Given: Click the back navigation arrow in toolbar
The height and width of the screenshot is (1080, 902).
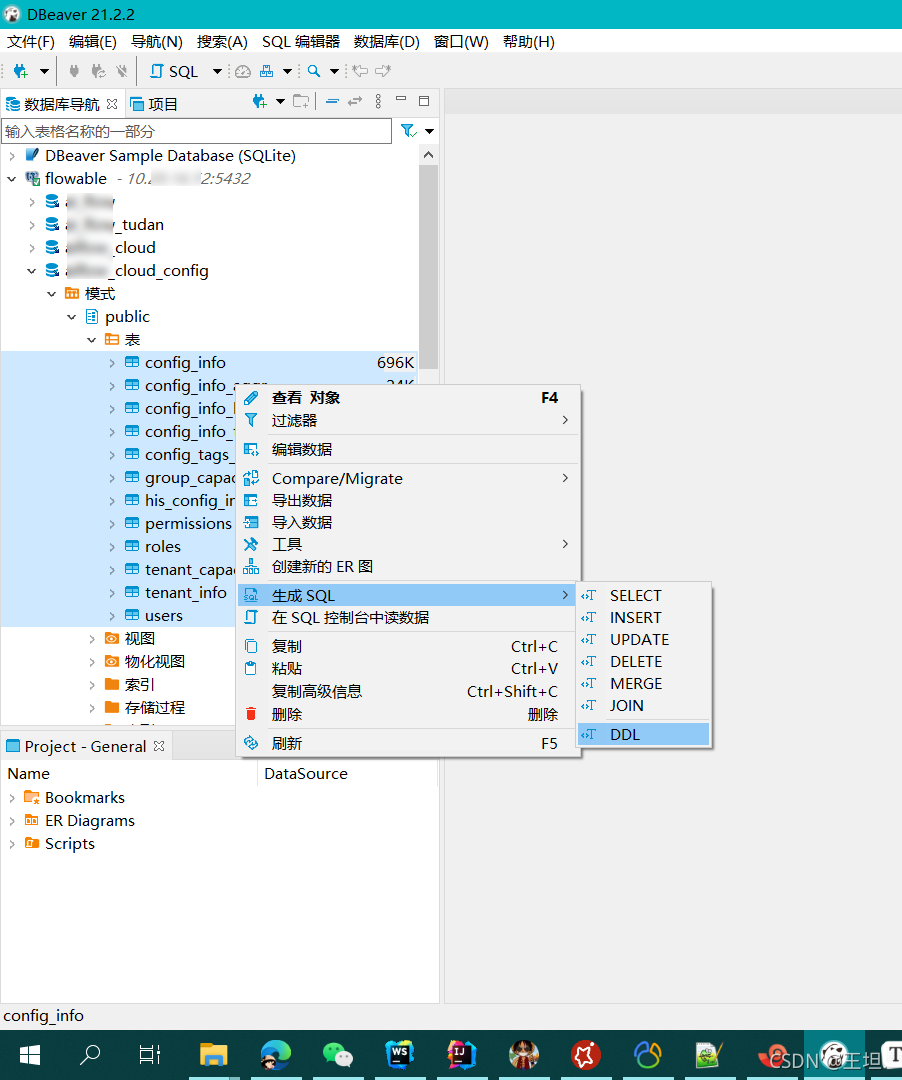Looking at the screenshot, I should 360,71.
